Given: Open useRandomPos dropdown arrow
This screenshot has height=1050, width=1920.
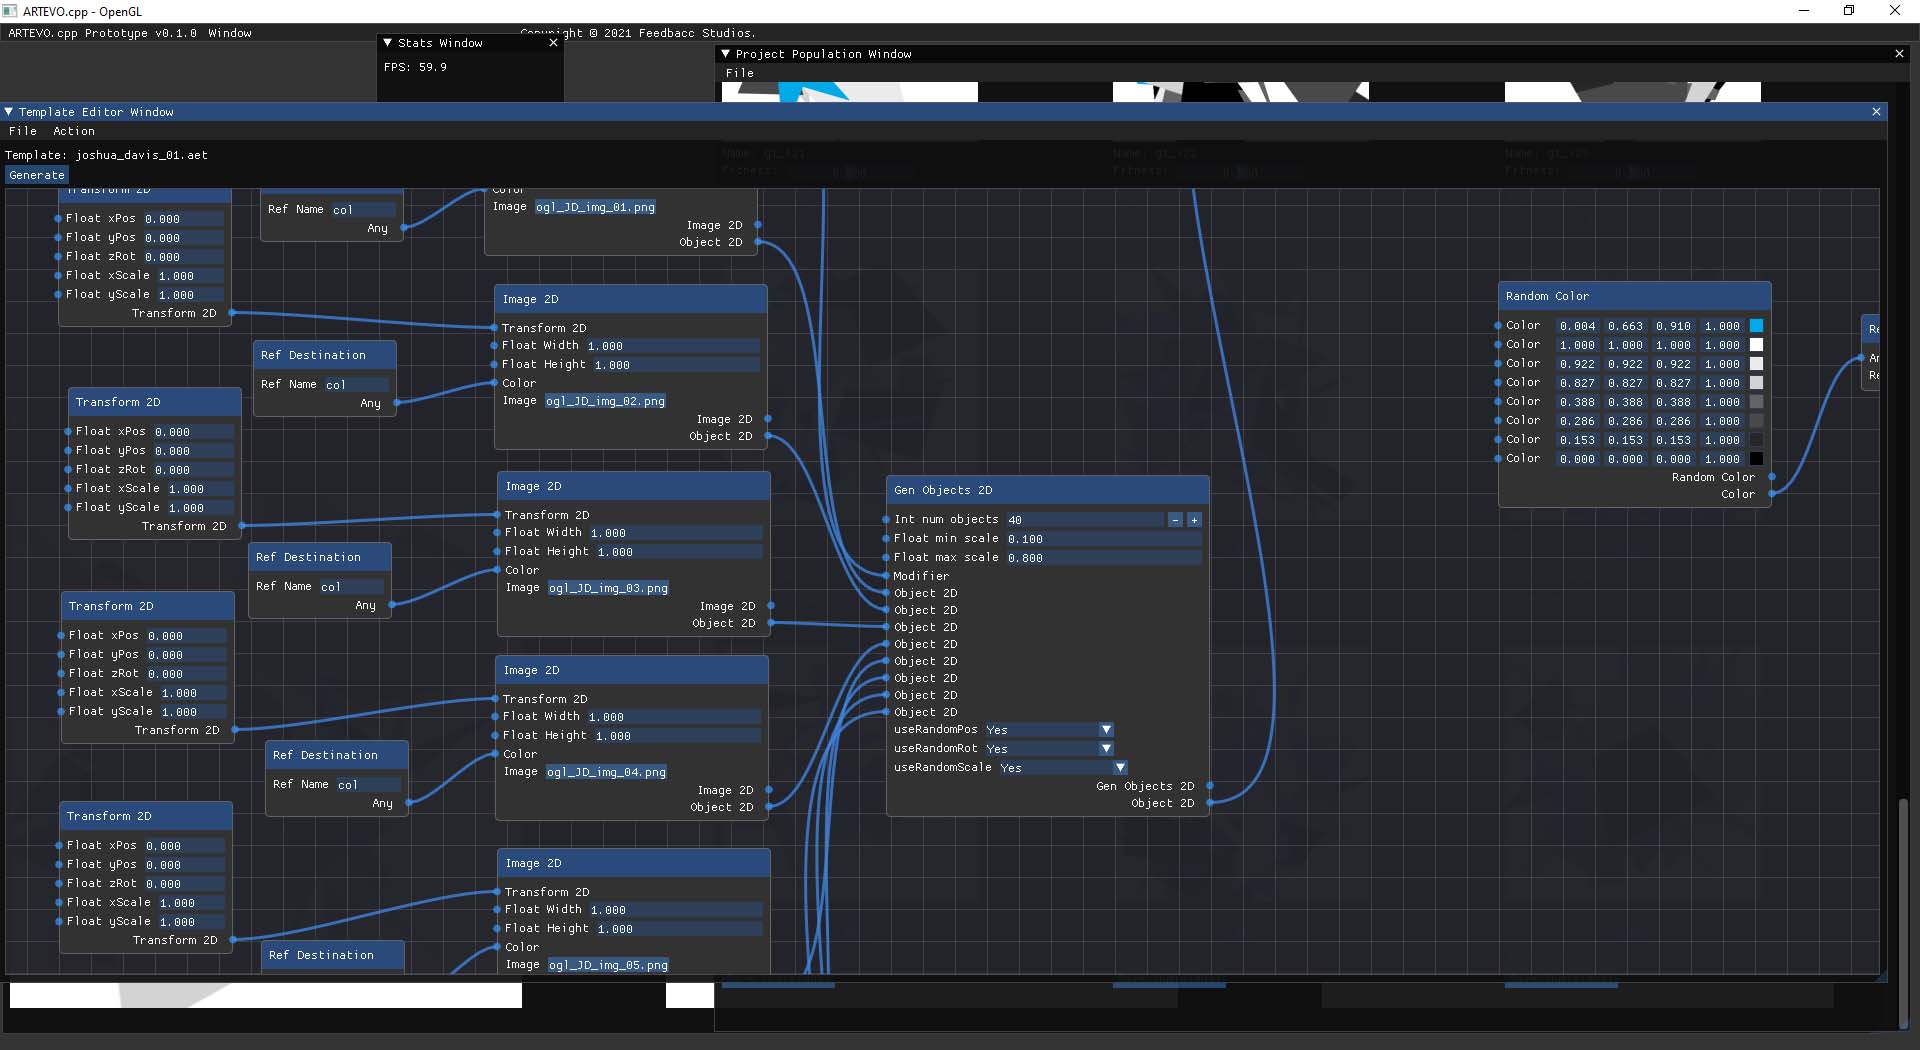Looking at the screenshot, I should tap(1106, 730).
